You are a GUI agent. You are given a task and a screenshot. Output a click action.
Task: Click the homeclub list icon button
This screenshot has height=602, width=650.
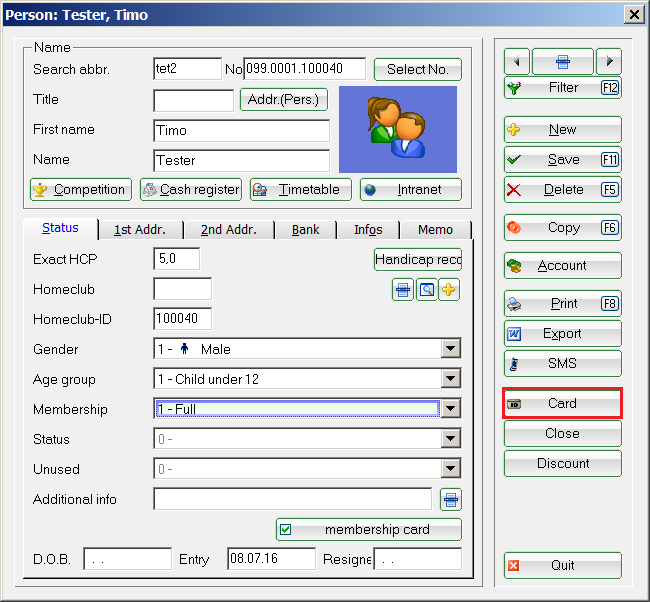(x=403, y=289)
